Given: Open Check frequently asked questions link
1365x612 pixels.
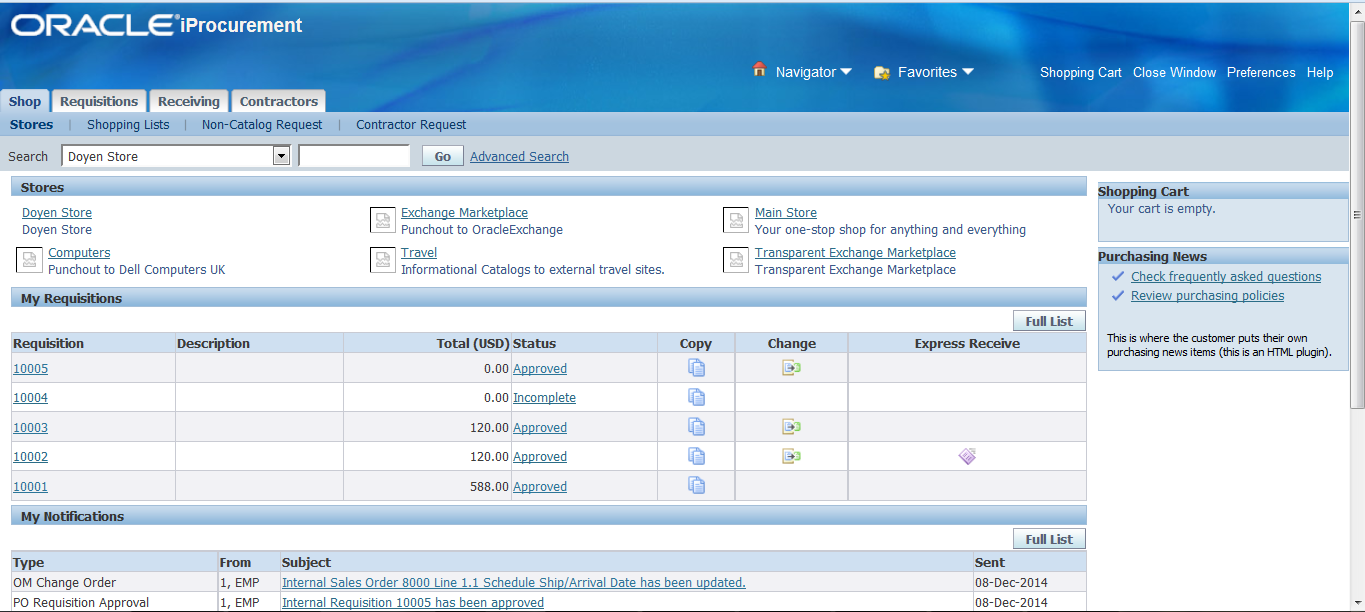Looking at the screenshot, I should pos(1226,276).
